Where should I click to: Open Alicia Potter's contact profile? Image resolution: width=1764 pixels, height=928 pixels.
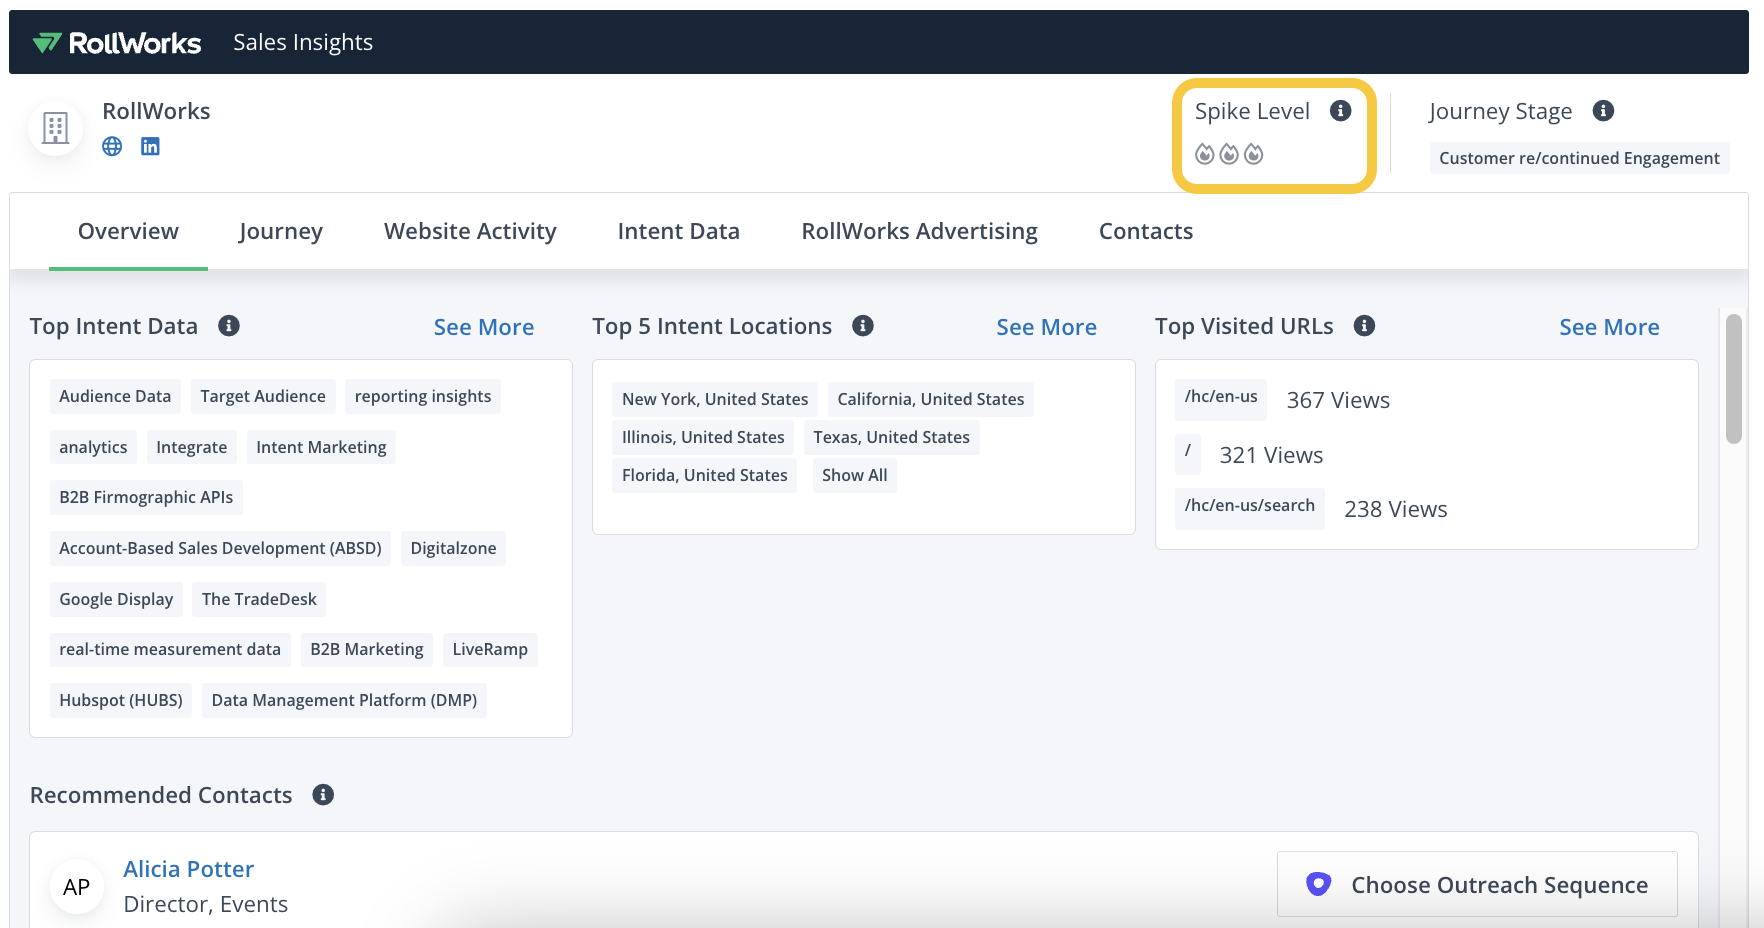tap(188, 869)
